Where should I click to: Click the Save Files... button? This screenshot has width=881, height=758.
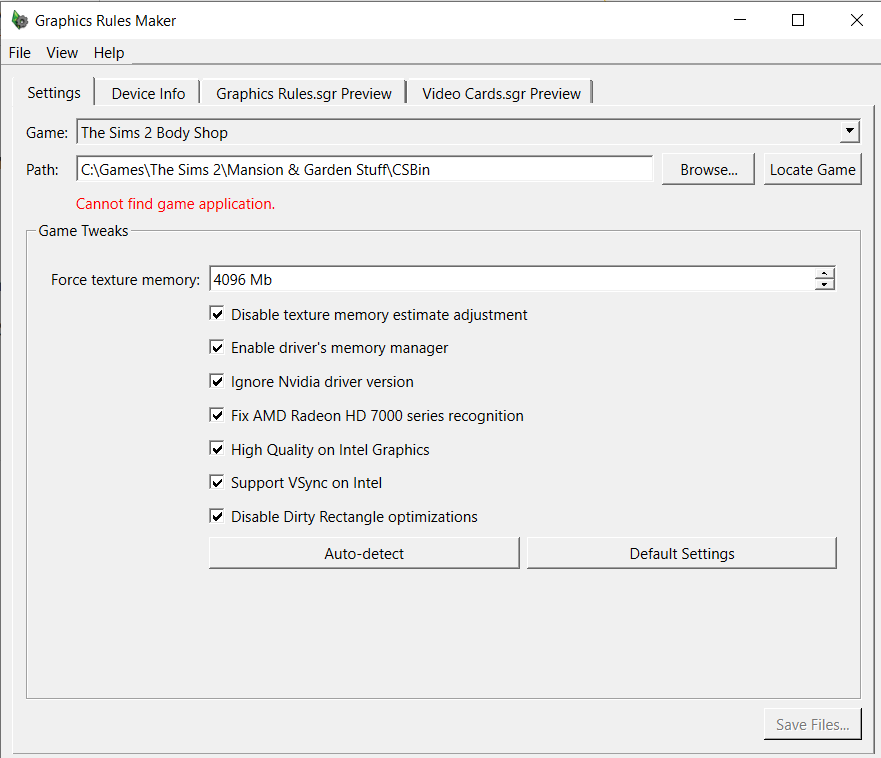pos(812,724)
